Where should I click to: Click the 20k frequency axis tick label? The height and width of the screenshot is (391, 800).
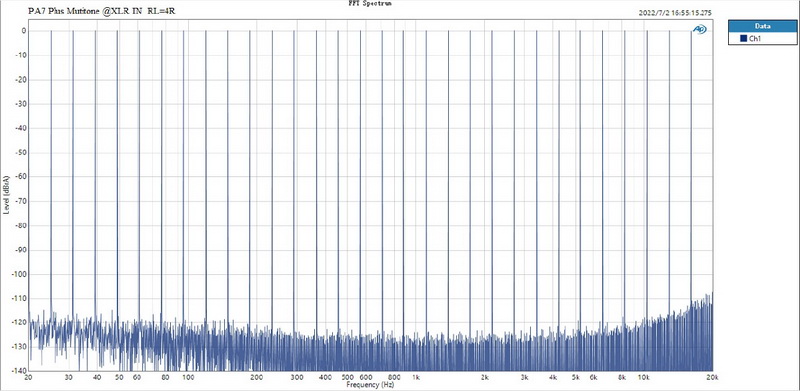[712, 378]
